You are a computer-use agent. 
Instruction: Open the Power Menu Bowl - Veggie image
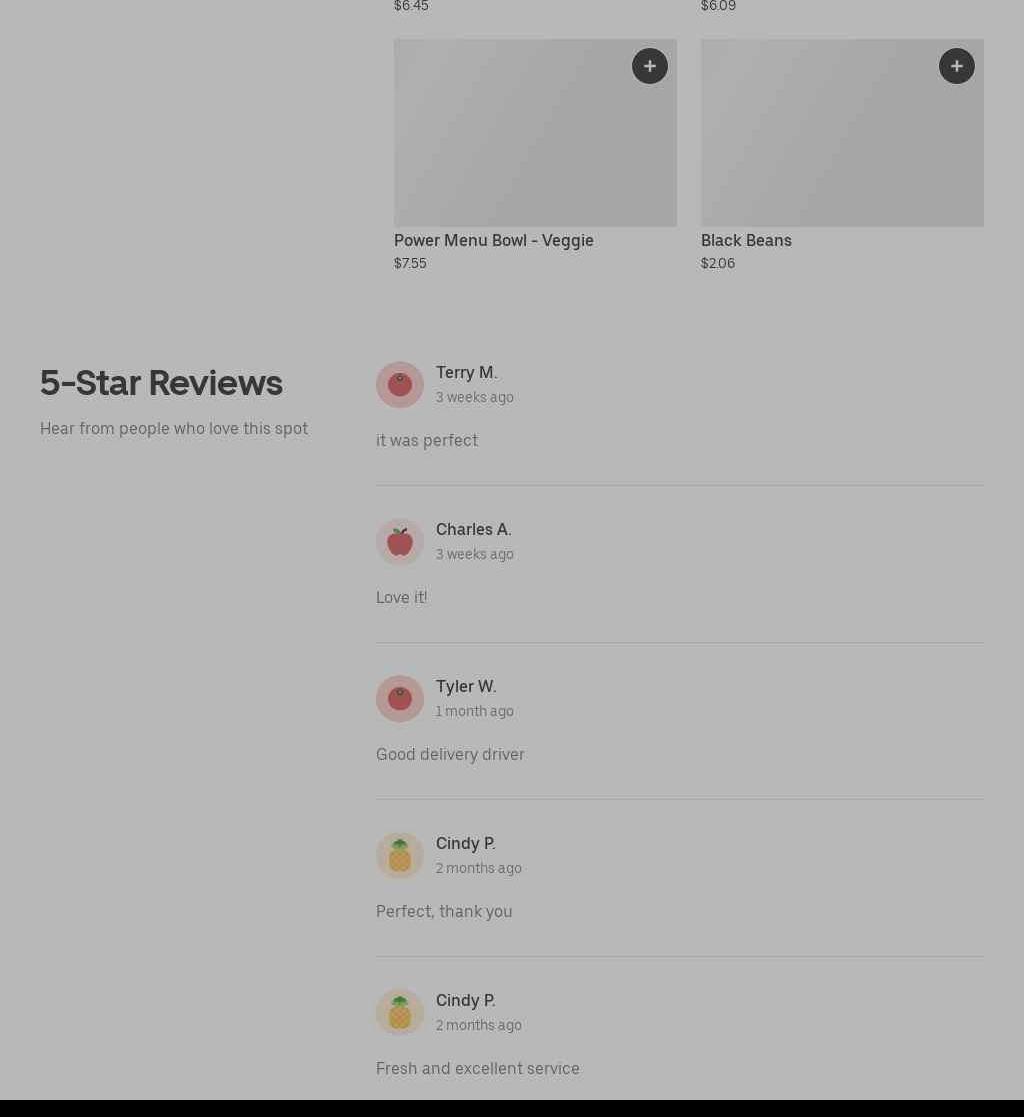[535, 133]
